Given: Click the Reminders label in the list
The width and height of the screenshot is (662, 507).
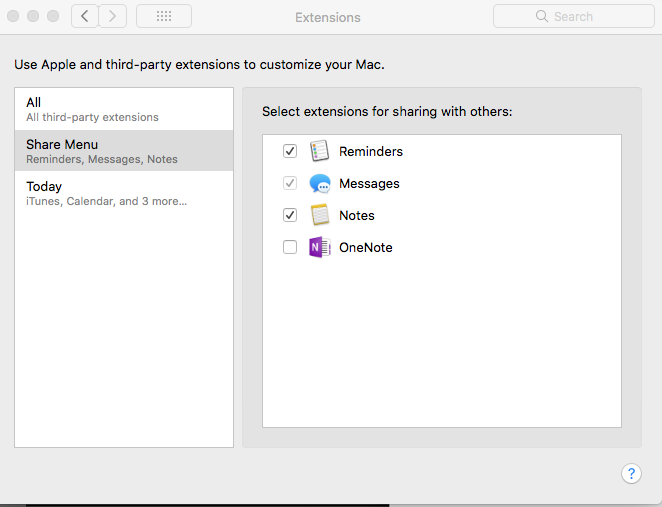Looking at the screenshot, I should (x=371, y=152).
